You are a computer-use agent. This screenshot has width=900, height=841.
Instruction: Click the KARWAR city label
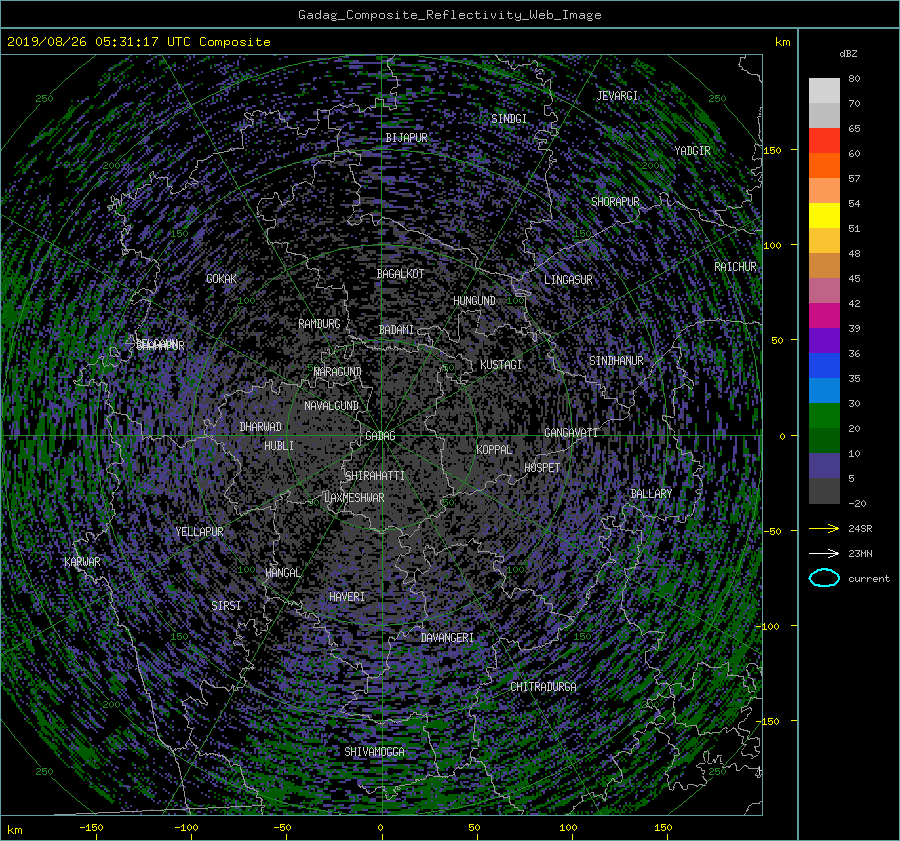click(x=82, y=562)
